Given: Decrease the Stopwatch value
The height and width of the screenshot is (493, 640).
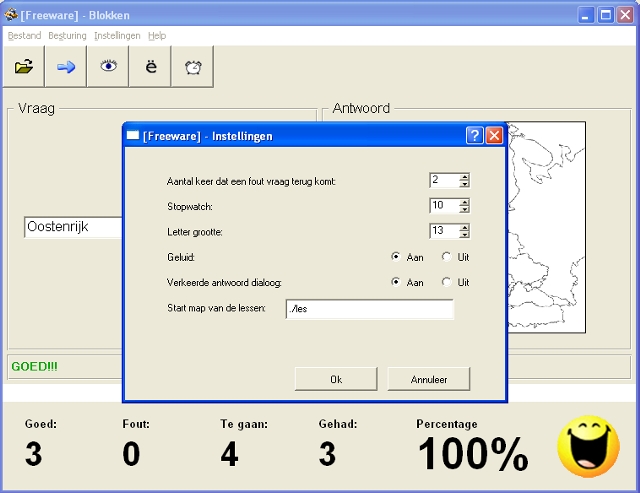Looking at the screenshot, I should [464, 210].
